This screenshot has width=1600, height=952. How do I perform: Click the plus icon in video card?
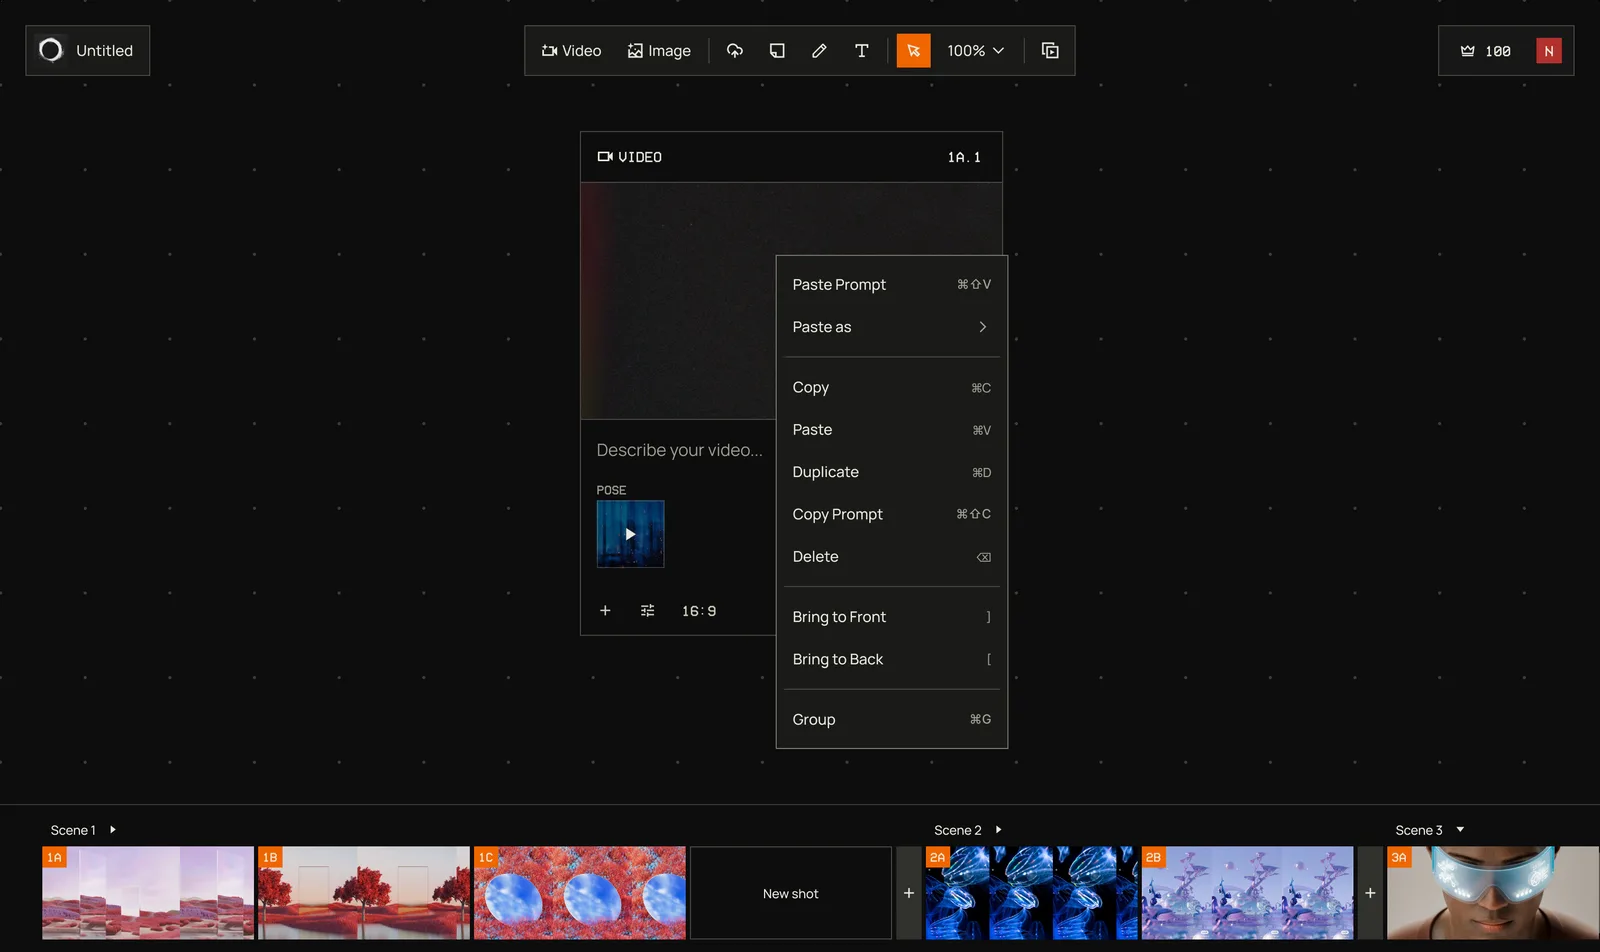(605, 610)
